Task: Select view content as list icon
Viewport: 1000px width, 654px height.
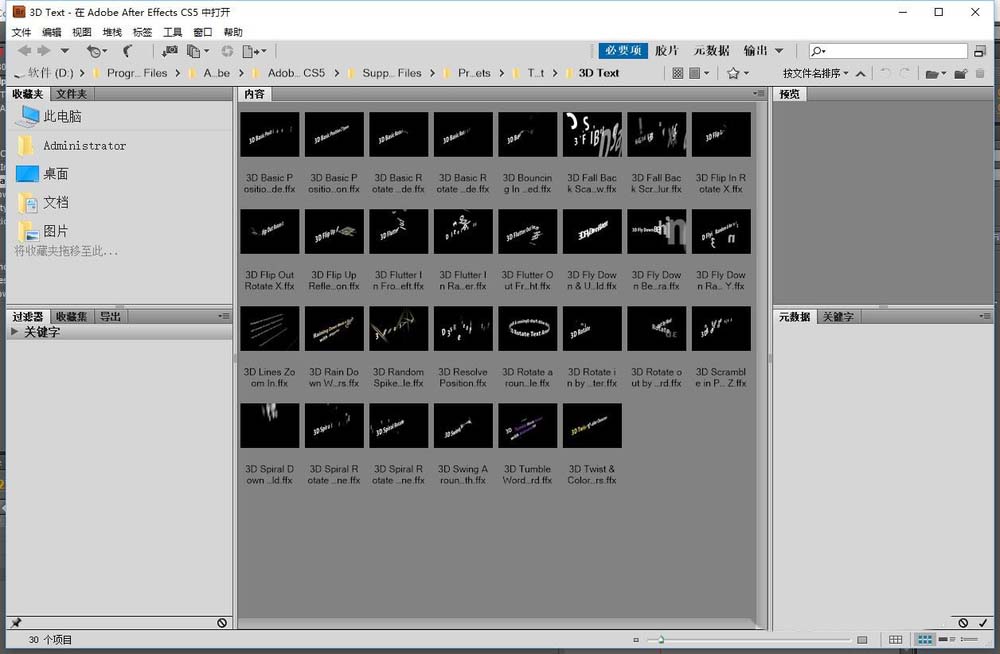Action: pos(969,639)
